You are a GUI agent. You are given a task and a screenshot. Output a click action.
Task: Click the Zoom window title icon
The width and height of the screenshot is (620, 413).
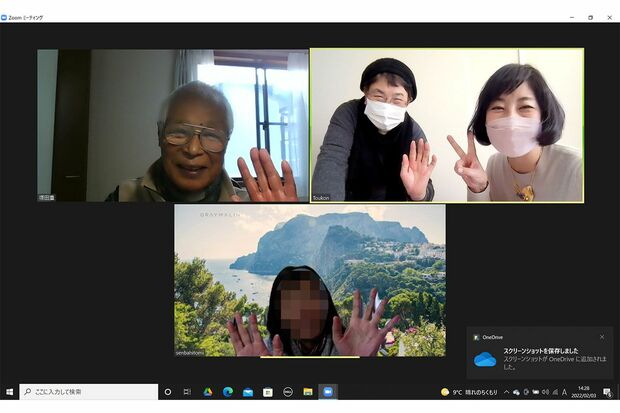pos(4,18)
